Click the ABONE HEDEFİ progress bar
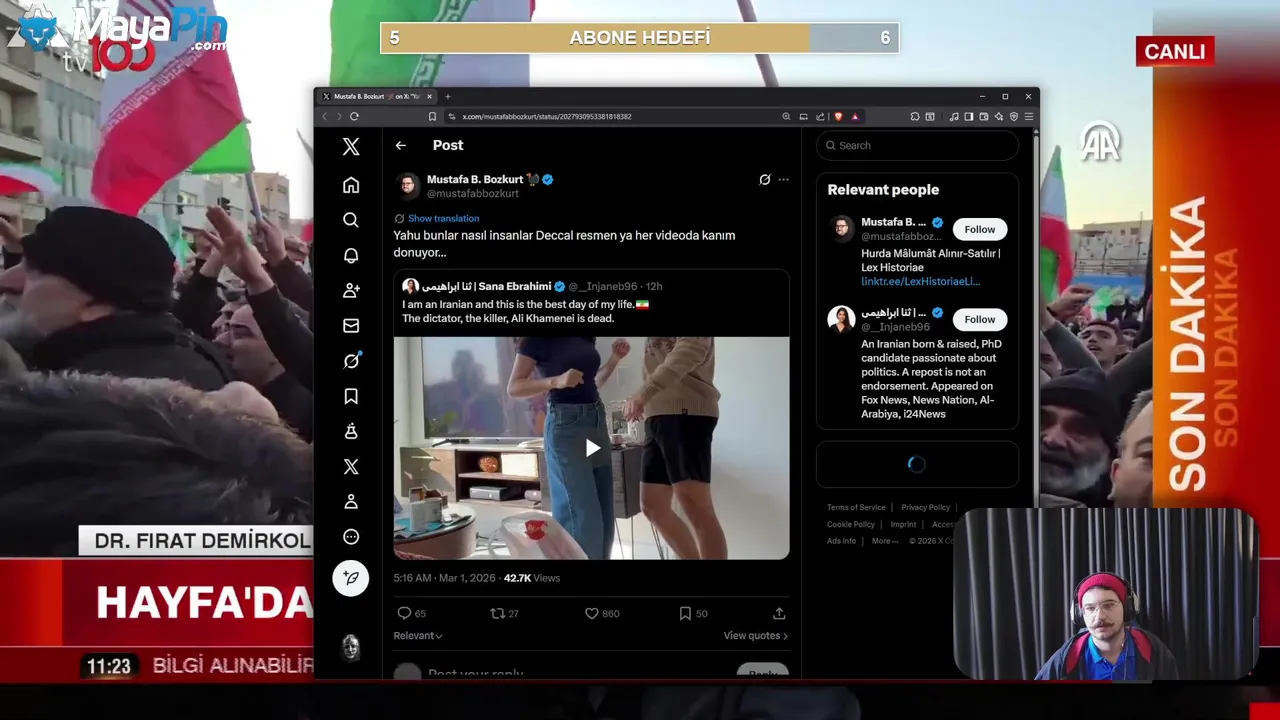1280x720 pixels. tap(640, 38)
